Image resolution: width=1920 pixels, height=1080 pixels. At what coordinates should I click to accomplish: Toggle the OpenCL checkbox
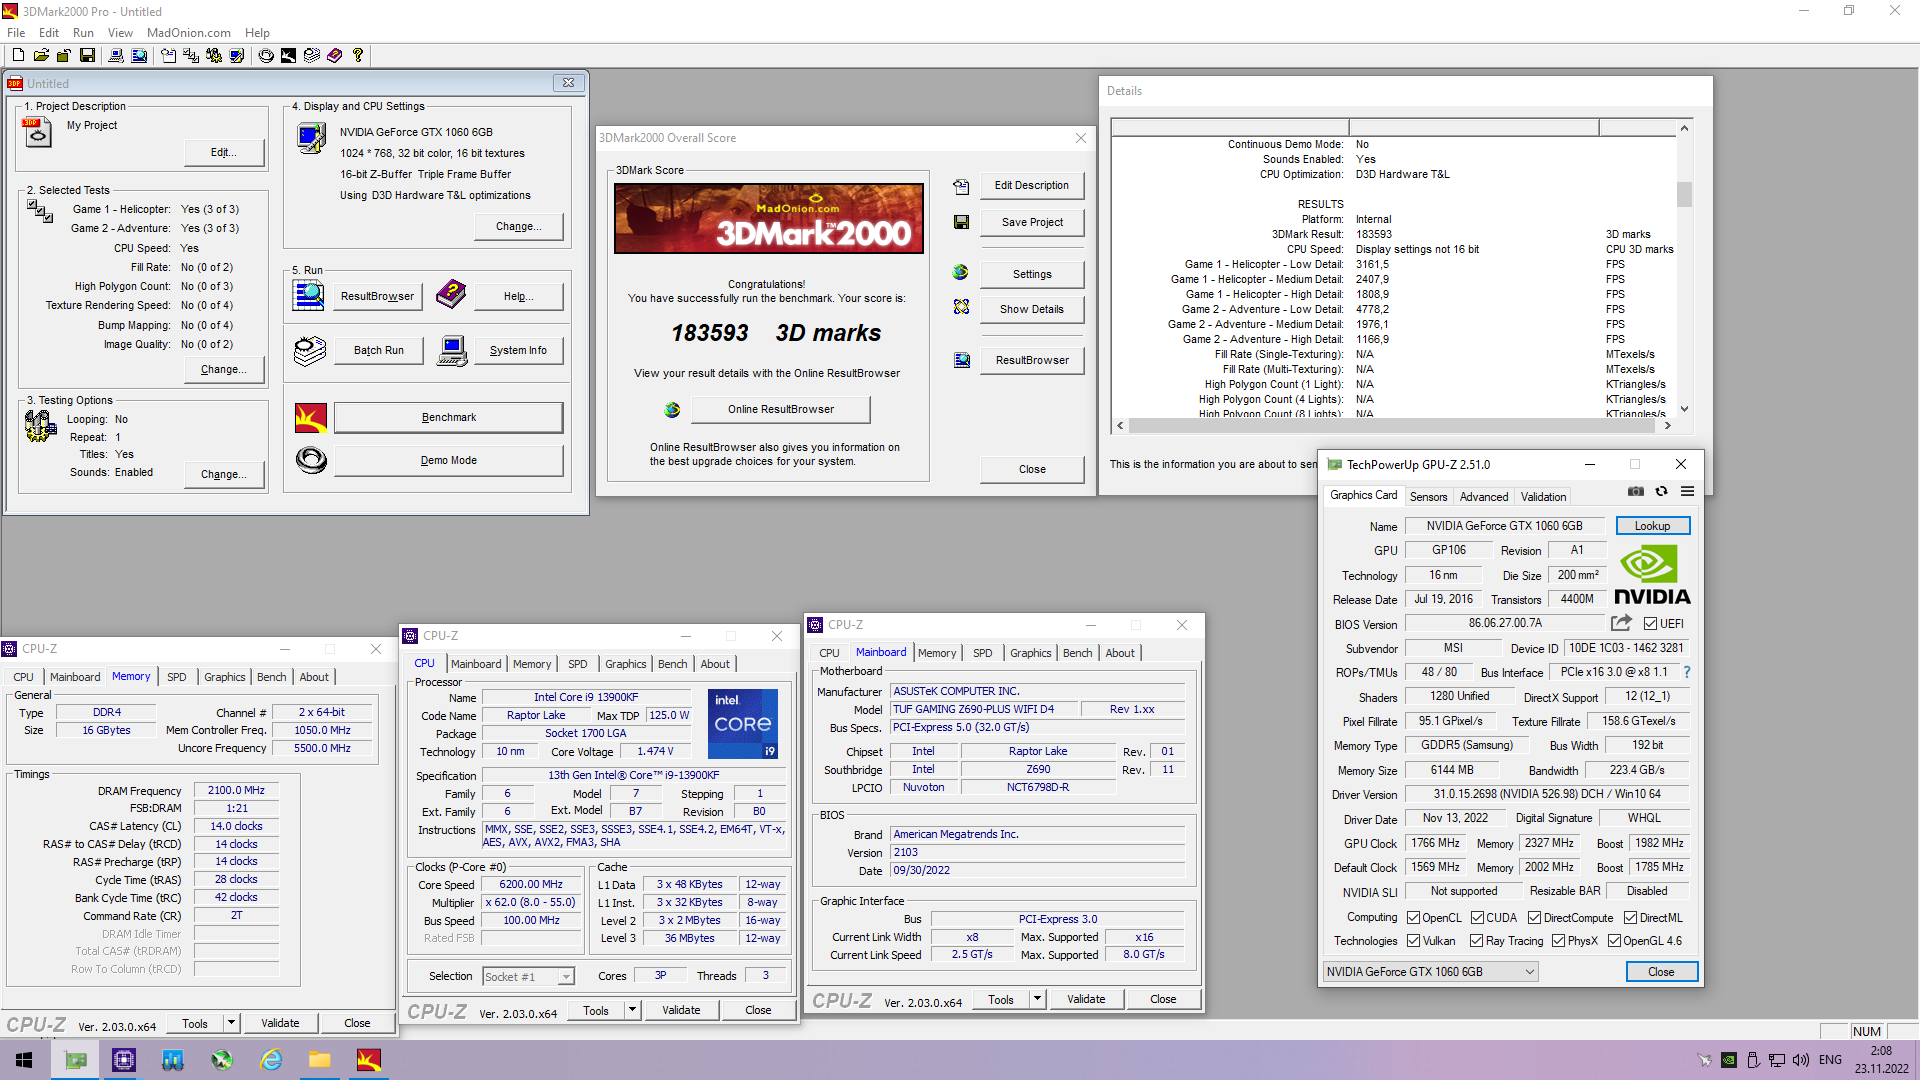[x=1414, y=918]
